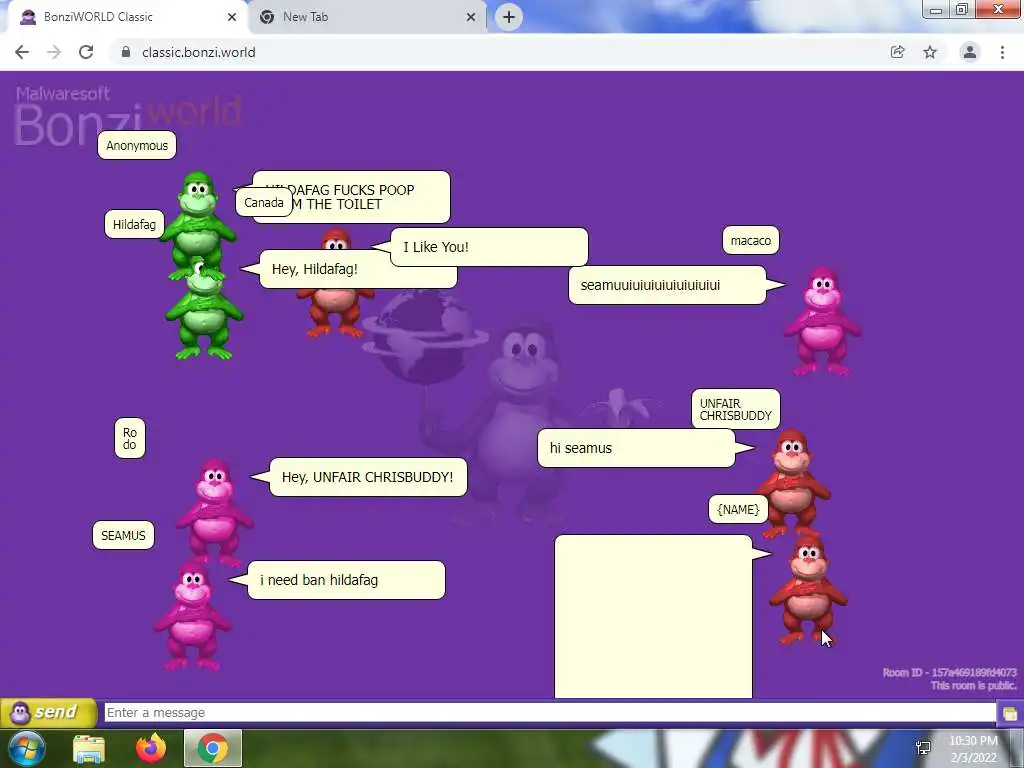Launch Firefox from the taskbar

pos(151,748)
